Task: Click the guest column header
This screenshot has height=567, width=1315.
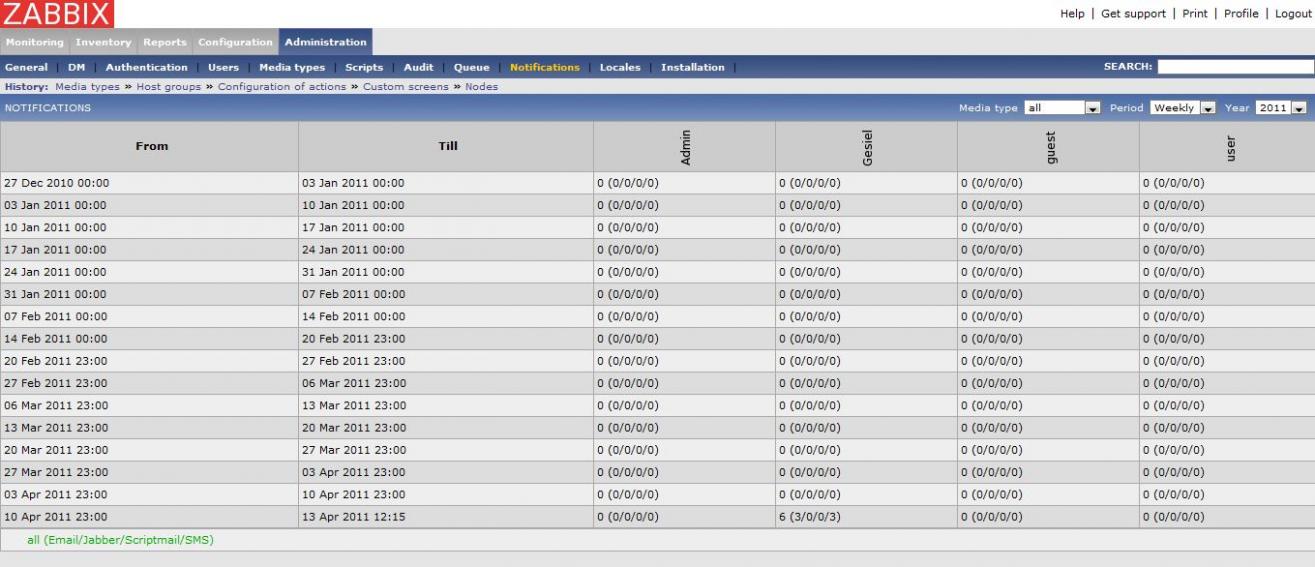Action: coord(1049,147)
